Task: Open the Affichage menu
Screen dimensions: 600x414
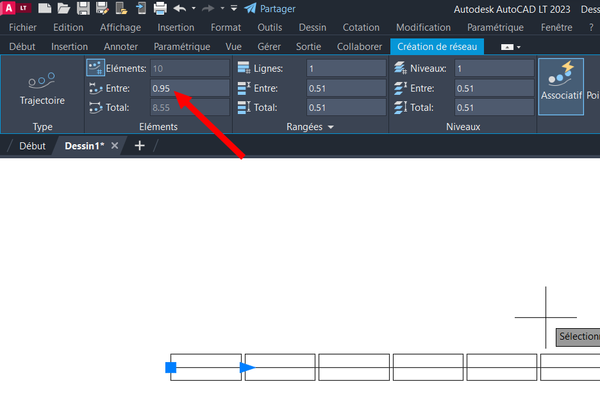Action: tap(120, 28)
